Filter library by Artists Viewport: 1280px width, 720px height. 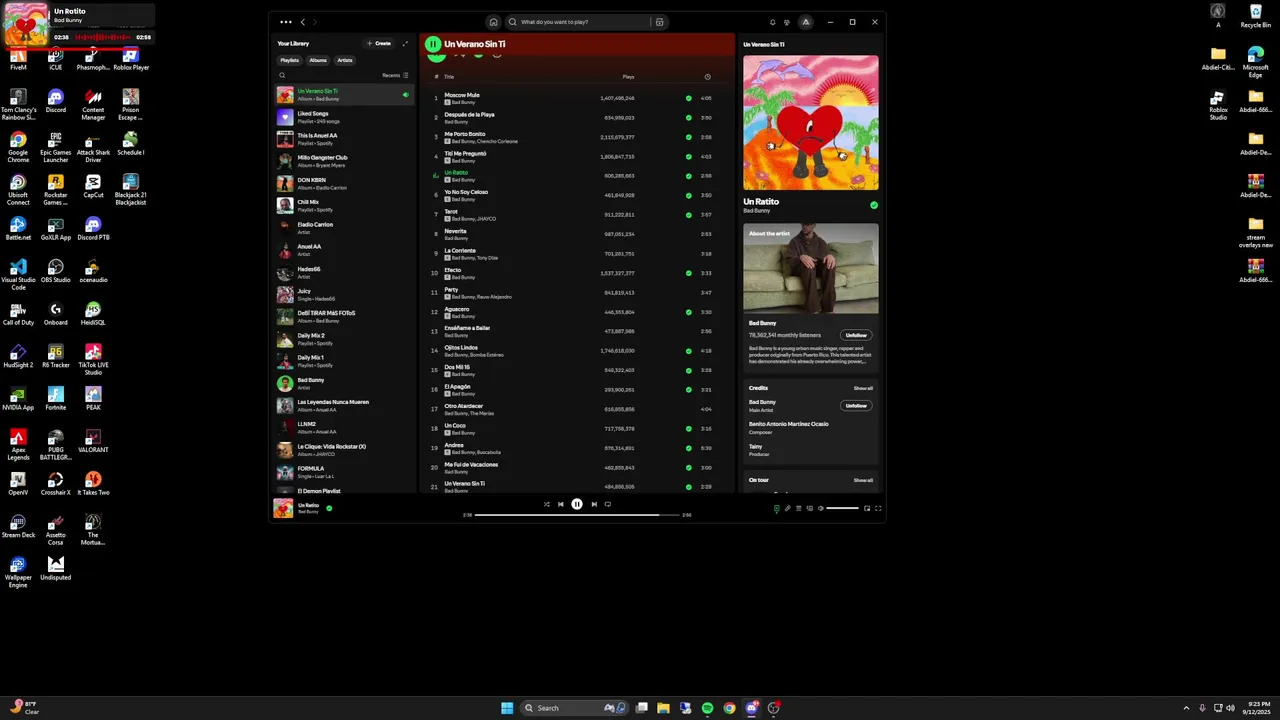pyautogui.click(x=345, y=60)
